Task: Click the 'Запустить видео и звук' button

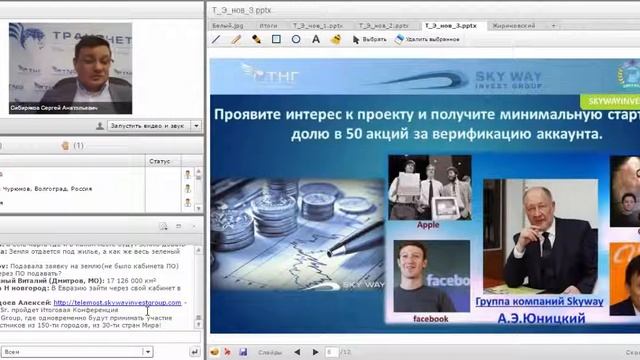Action: (x=149, y=126)
